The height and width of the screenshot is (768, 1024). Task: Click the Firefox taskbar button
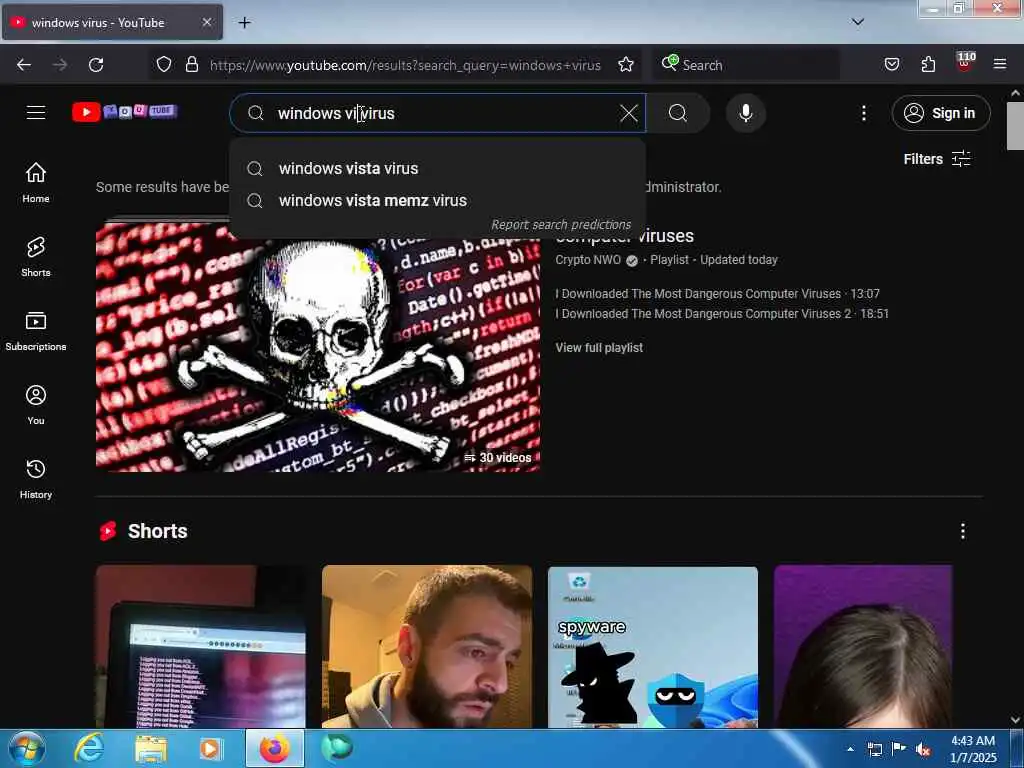[x=275, y=748]
